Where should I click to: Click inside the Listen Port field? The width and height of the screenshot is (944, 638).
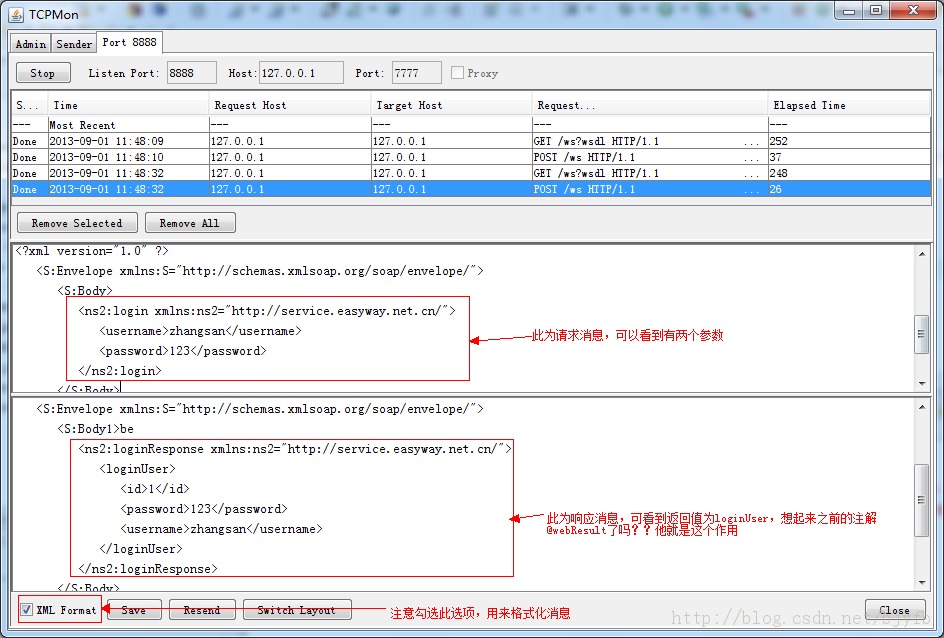(x=191, y=72)
